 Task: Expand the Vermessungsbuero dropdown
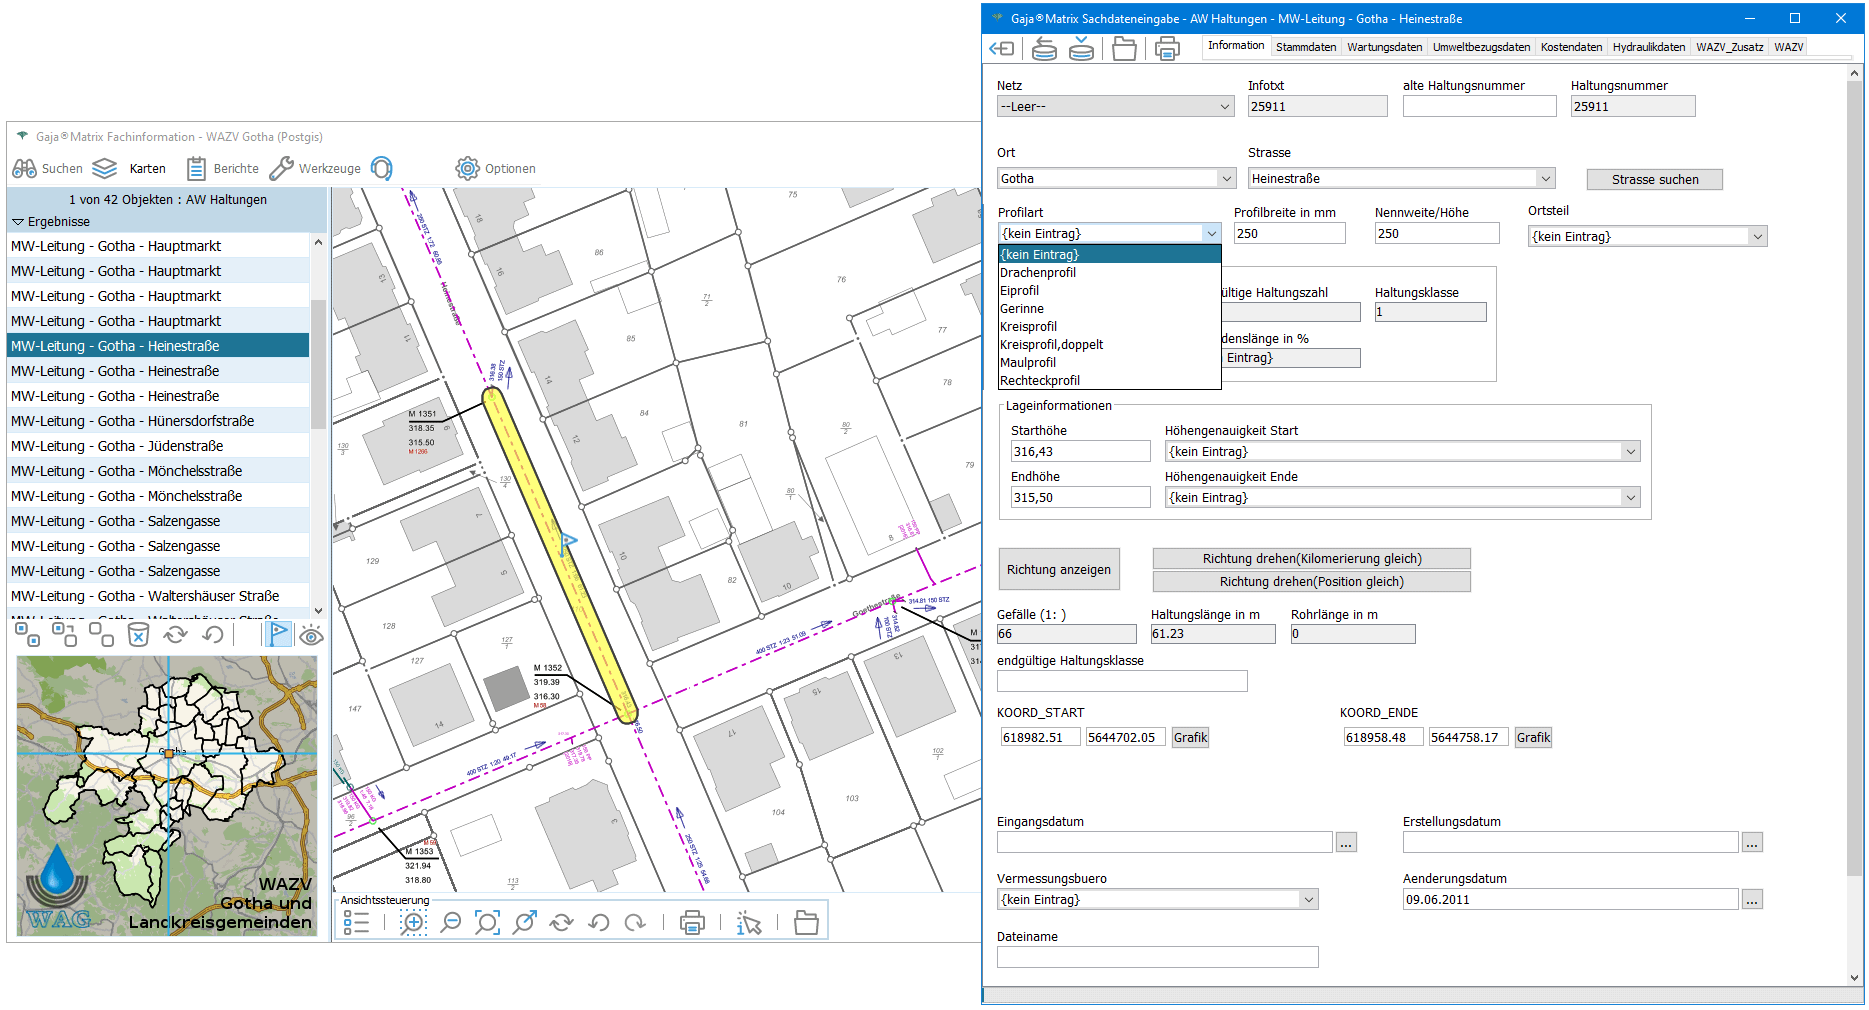(x=1308, y=900)
